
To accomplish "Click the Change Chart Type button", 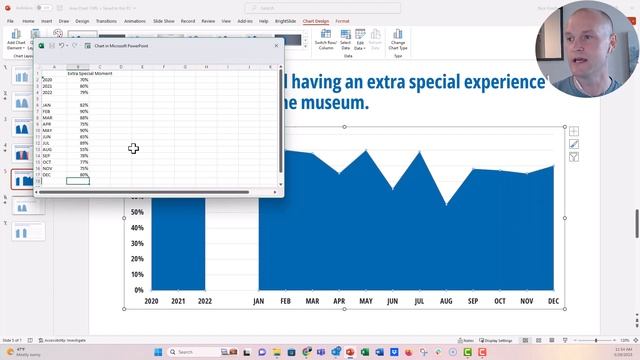I will [x=398, y=40].
